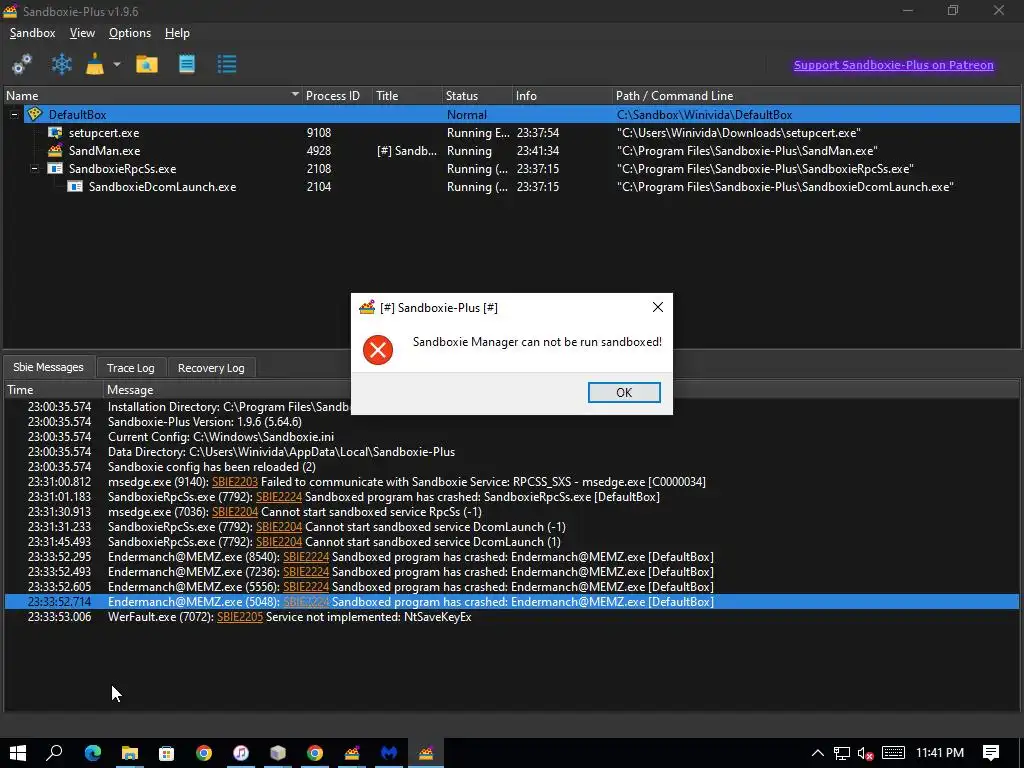The width and height of the screenshot is (1024, 768).
Task: Open the View menu
Action: tap(82, 33)
